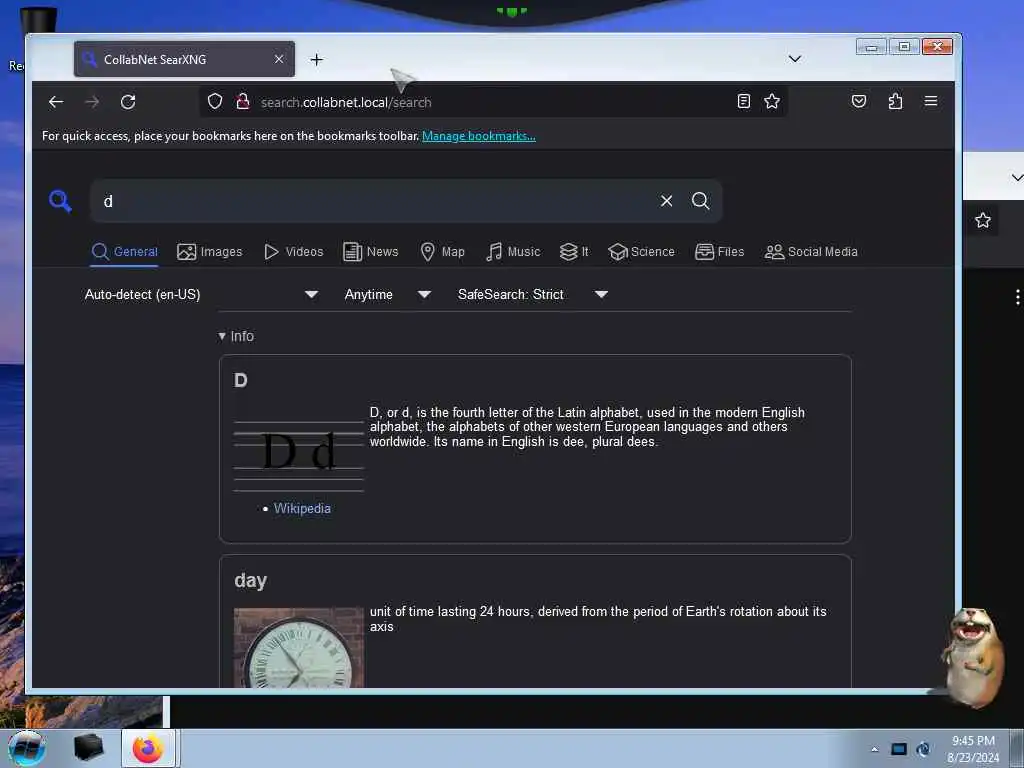
Task: Click the hamster desktop gadget
Action: 972,656
